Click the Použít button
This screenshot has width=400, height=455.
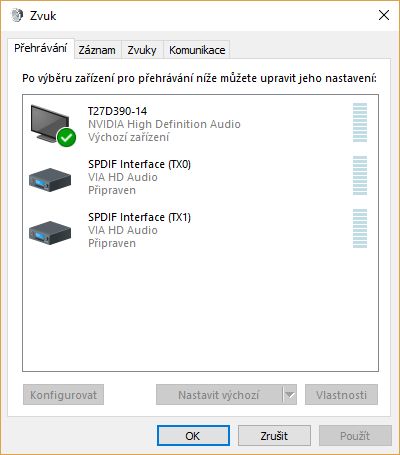tap(355, 436)
